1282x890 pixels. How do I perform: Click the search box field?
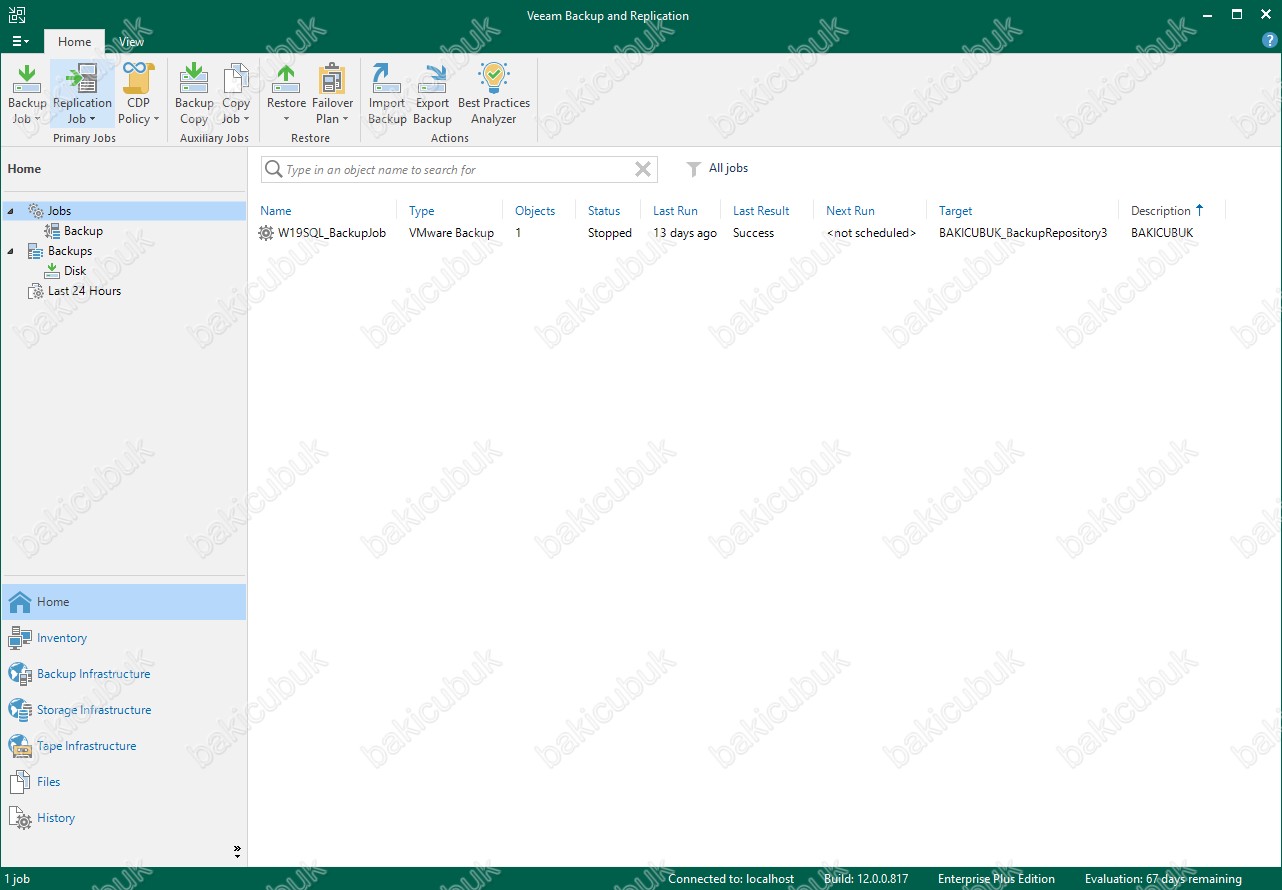(x=459, y=169)
